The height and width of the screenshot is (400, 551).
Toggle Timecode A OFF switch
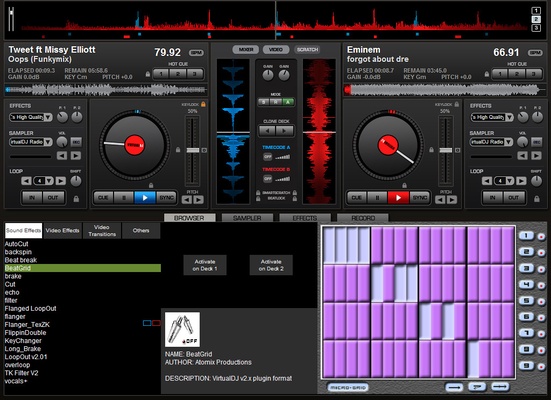click(268, 157)
